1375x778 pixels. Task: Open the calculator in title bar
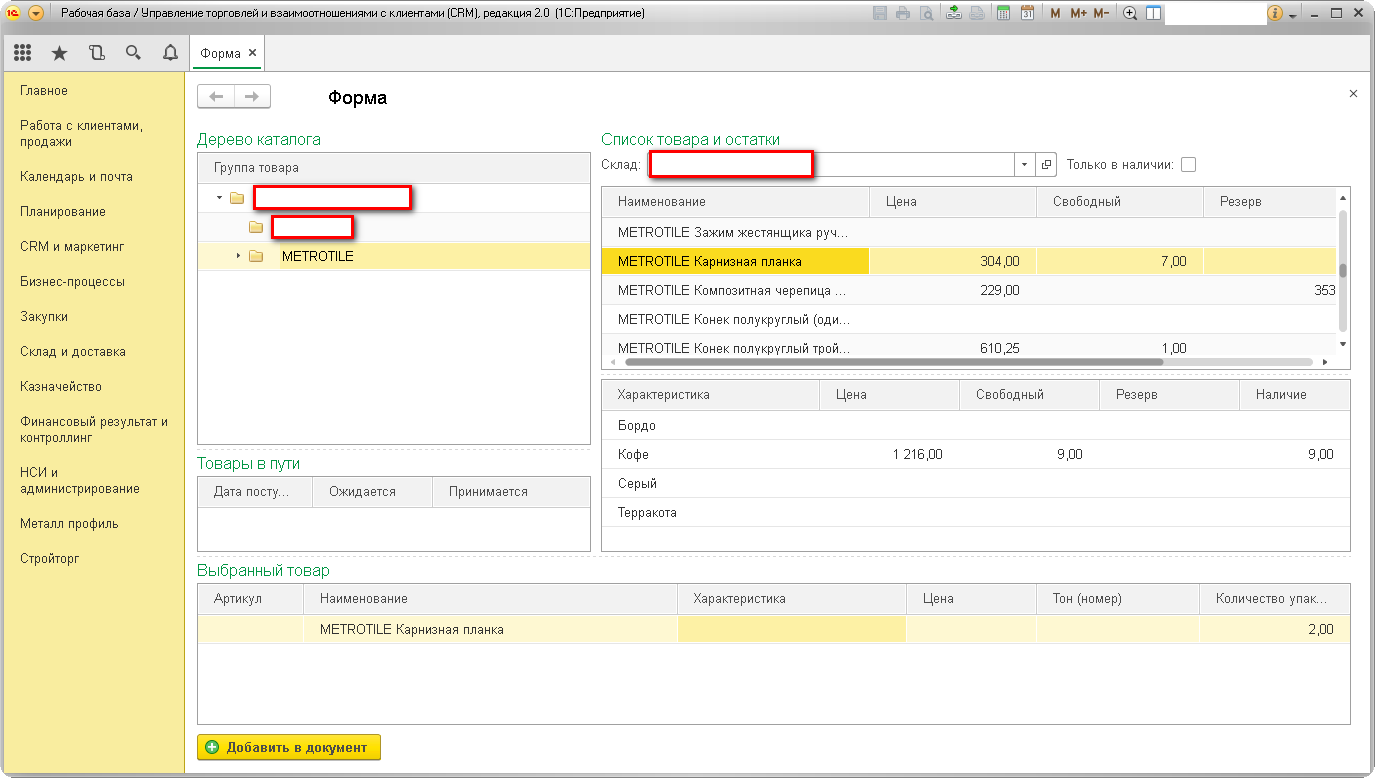tap(1003, 14)
